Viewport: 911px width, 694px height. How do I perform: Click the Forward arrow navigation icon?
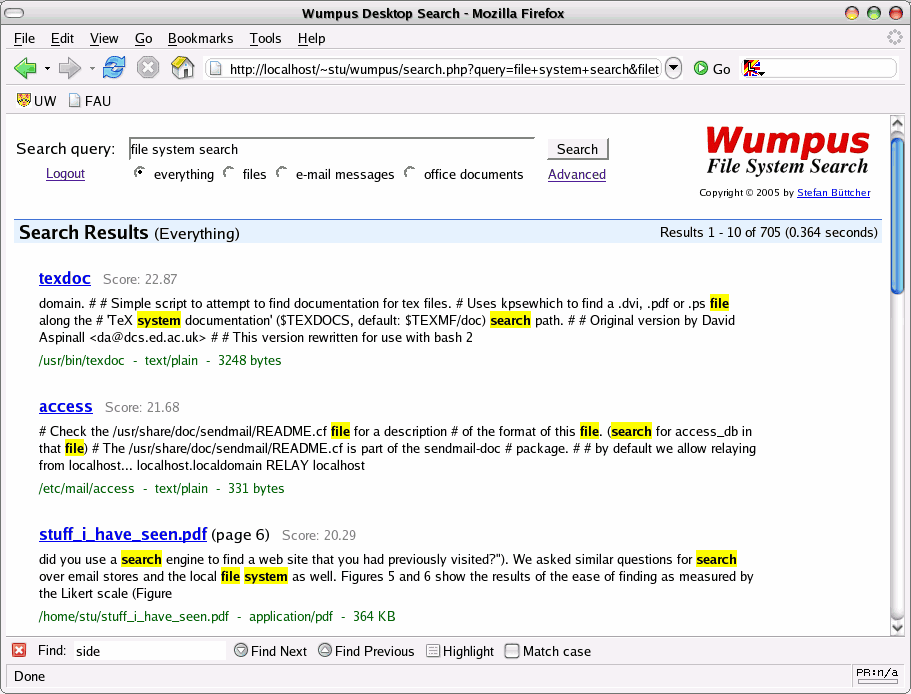coord(68,68)
